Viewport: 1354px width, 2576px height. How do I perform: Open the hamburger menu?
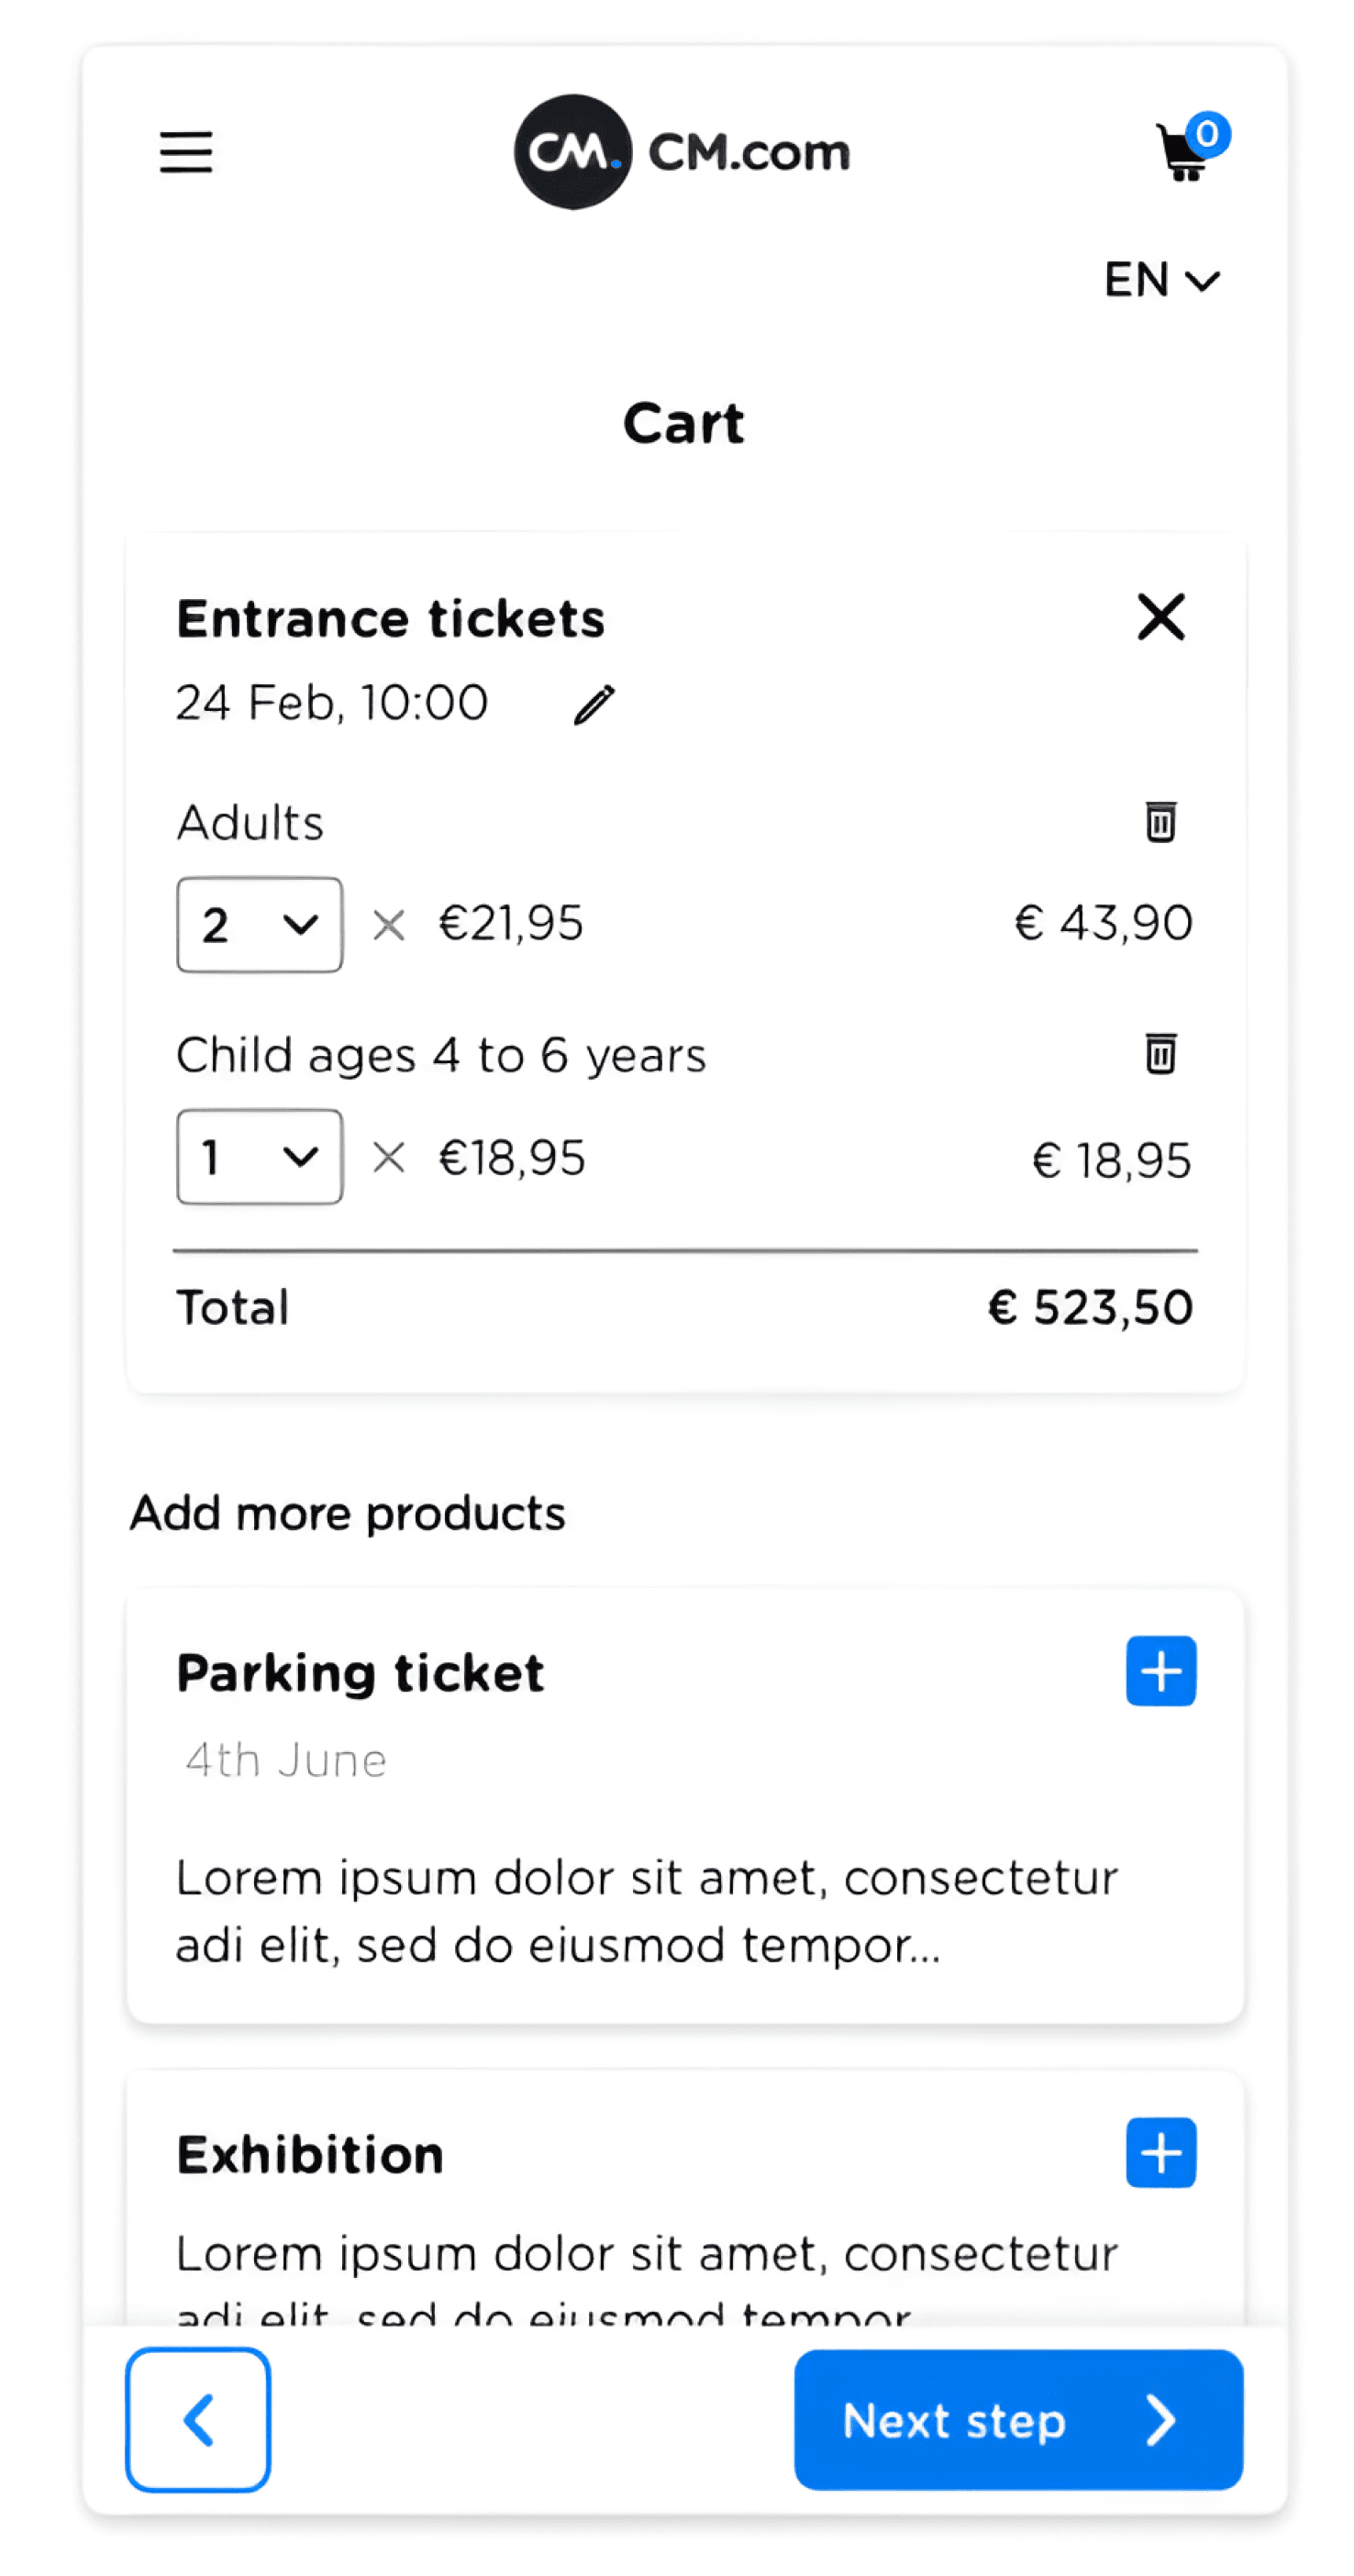point(186,152)
